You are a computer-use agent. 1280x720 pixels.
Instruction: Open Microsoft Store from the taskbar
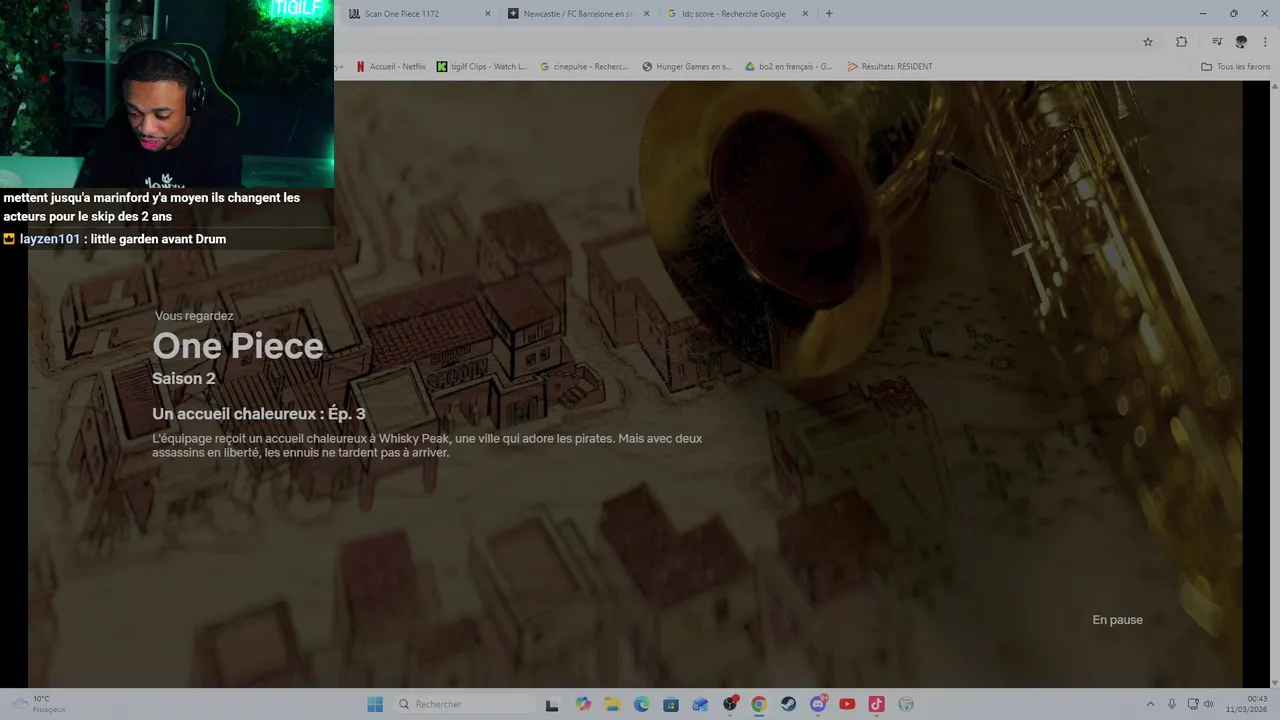coord(671,704)
